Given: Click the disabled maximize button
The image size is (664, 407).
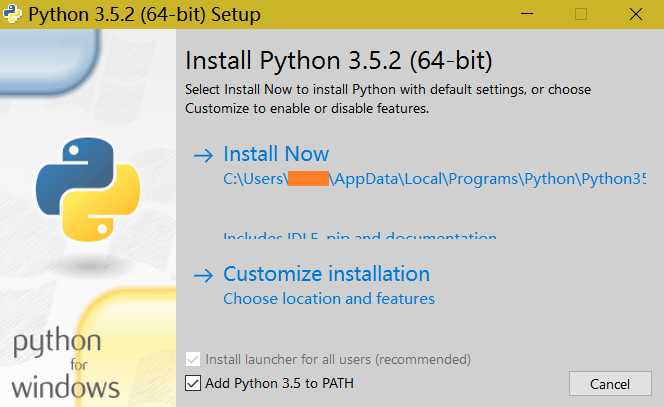Looking at the screenshot, I should 581,14.
